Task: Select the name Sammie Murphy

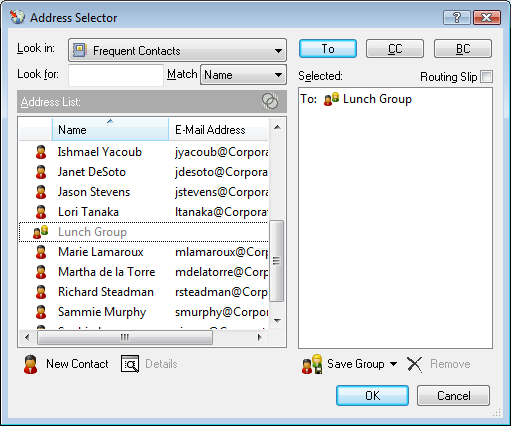Action: (x=102, y=312)
